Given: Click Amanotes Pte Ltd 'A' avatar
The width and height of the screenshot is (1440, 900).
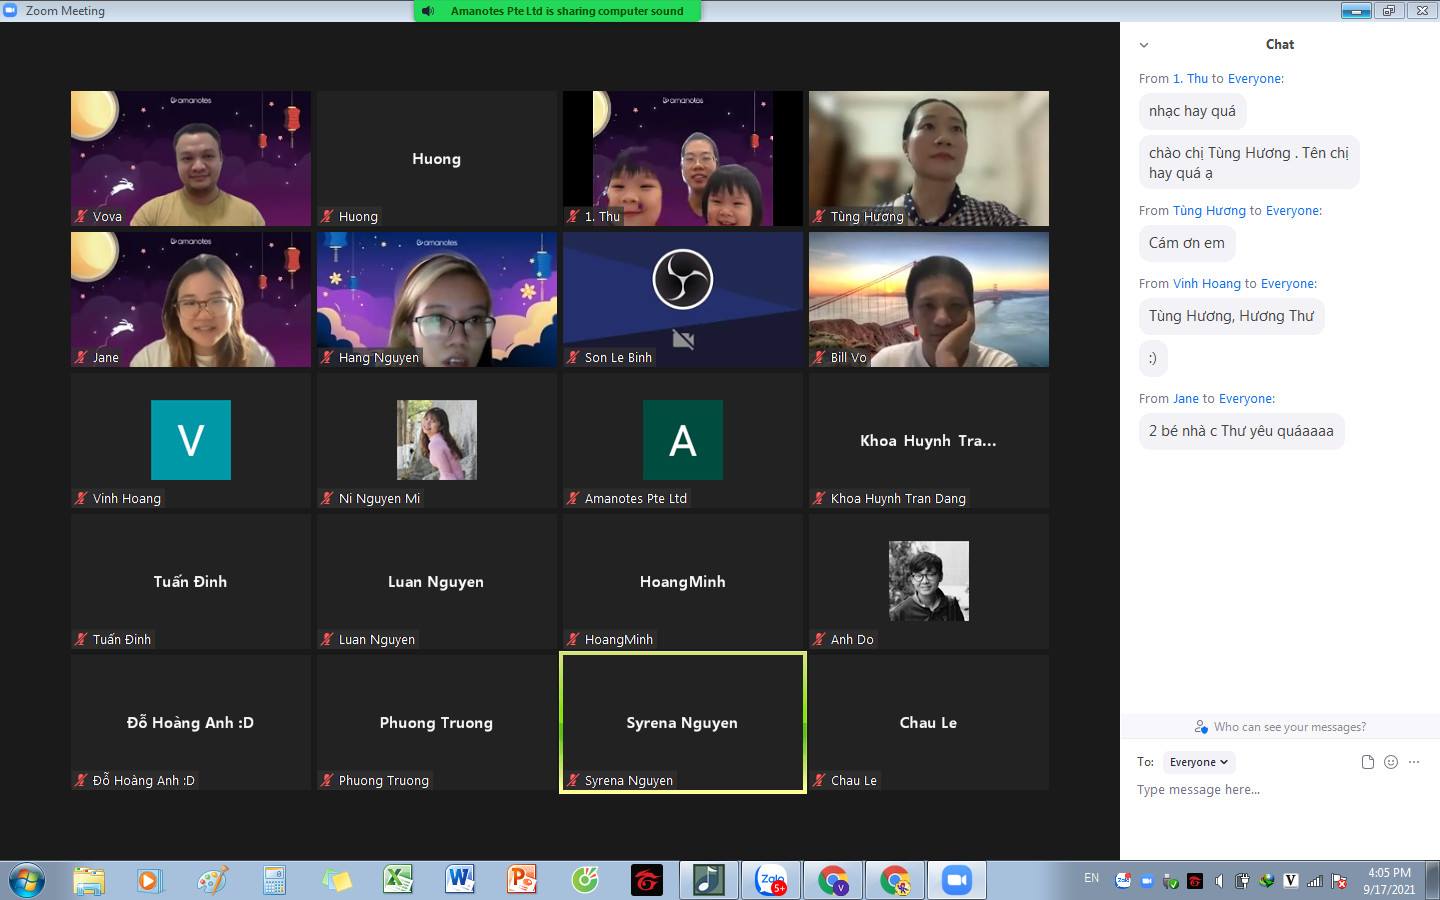Looking at the screenshot, I should point(683,440).
